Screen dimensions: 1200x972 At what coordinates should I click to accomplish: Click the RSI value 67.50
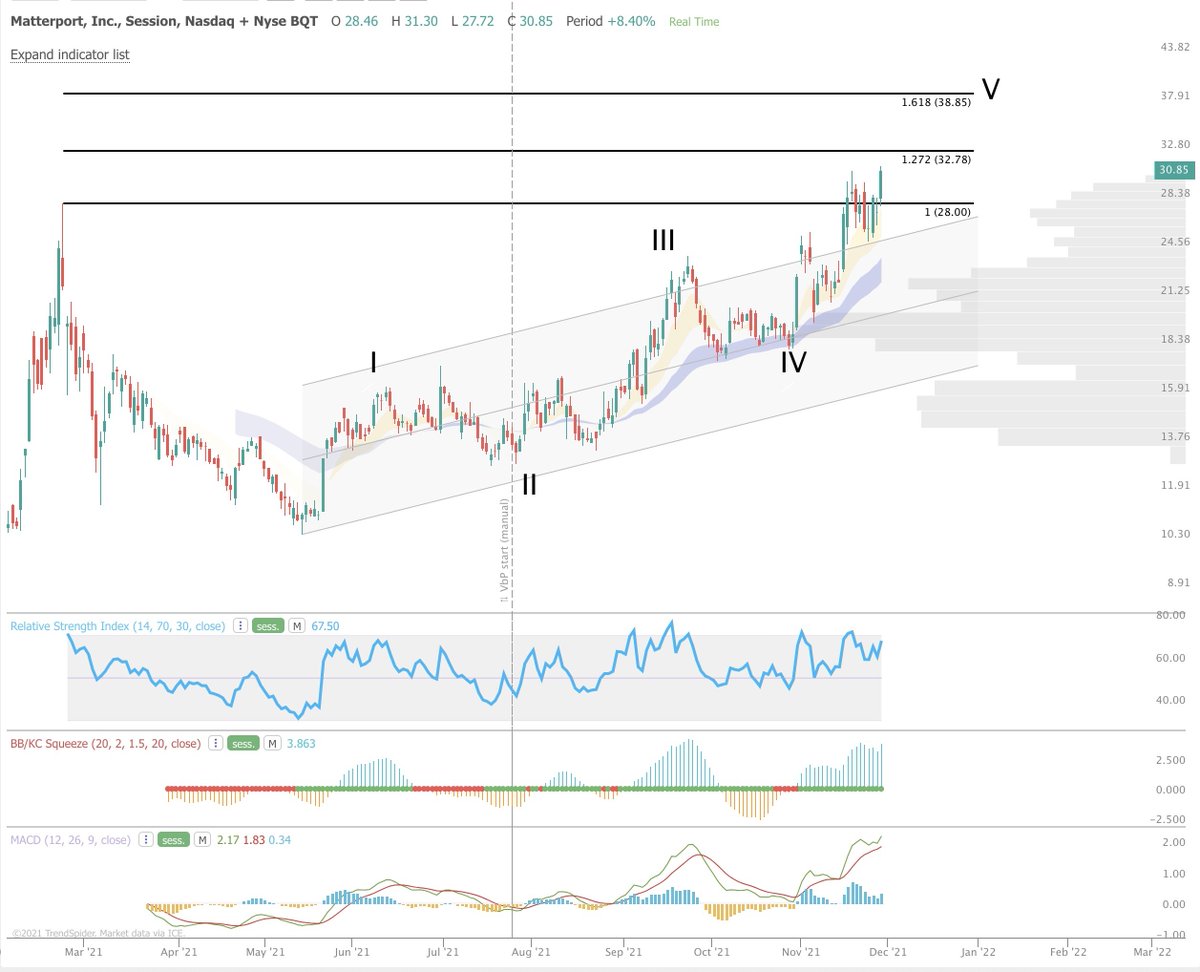click(x=325, y=626)
